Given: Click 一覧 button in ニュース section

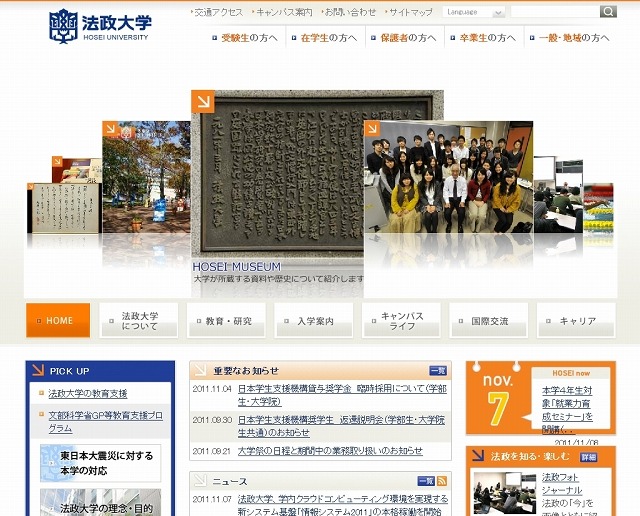Looking at the screenshot, I should [426, 481].
